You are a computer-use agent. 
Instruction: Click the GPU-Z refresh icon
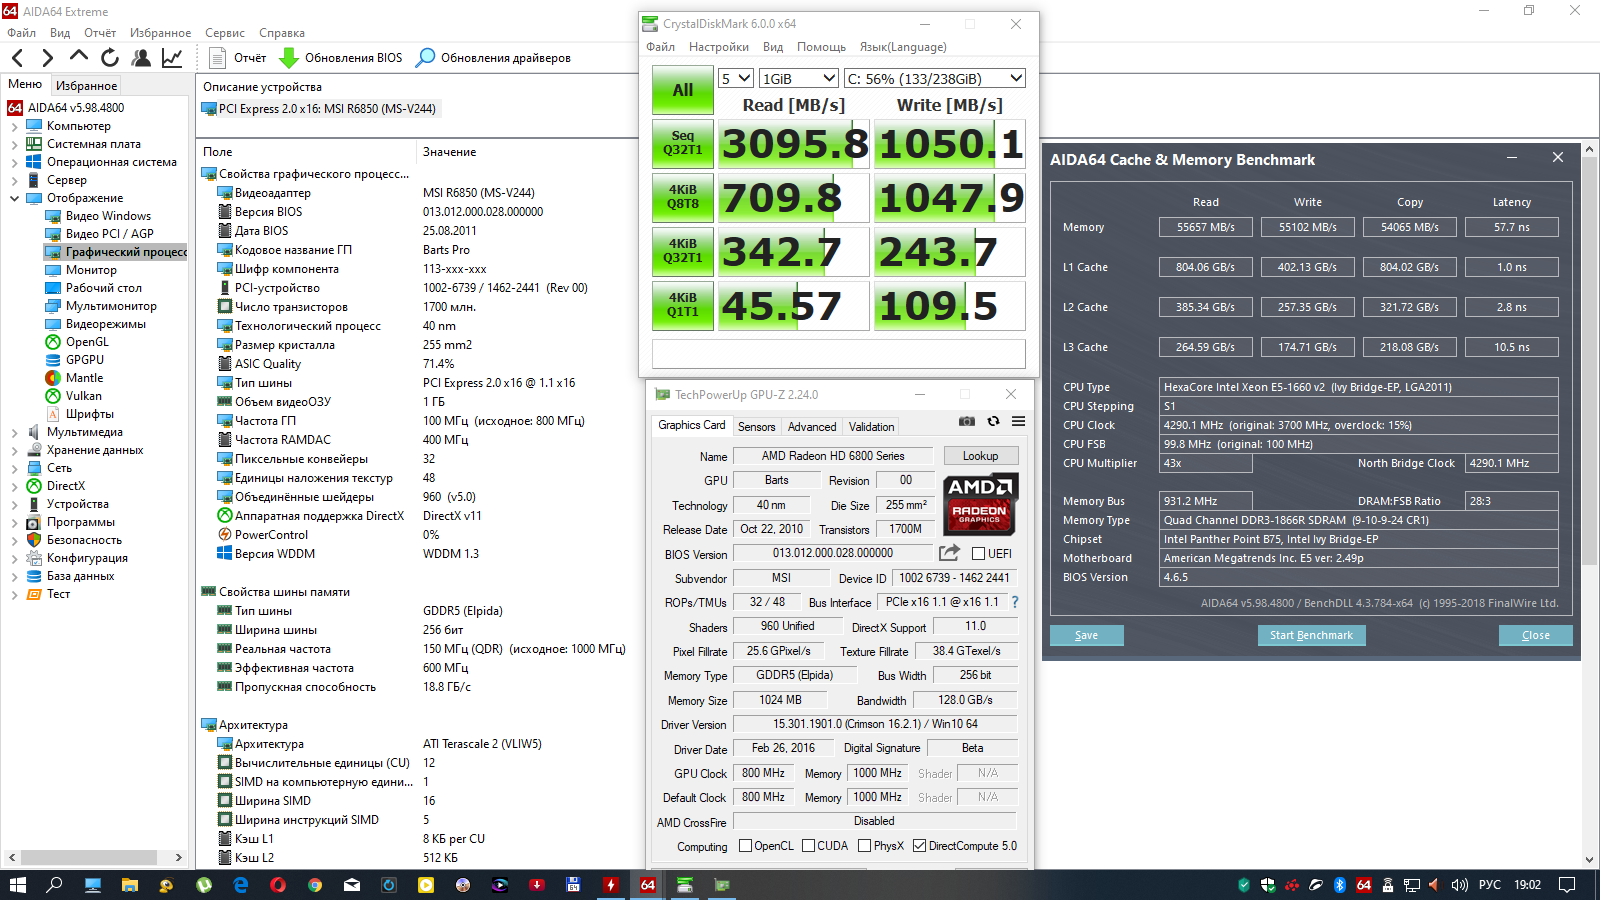coord(993,421)
